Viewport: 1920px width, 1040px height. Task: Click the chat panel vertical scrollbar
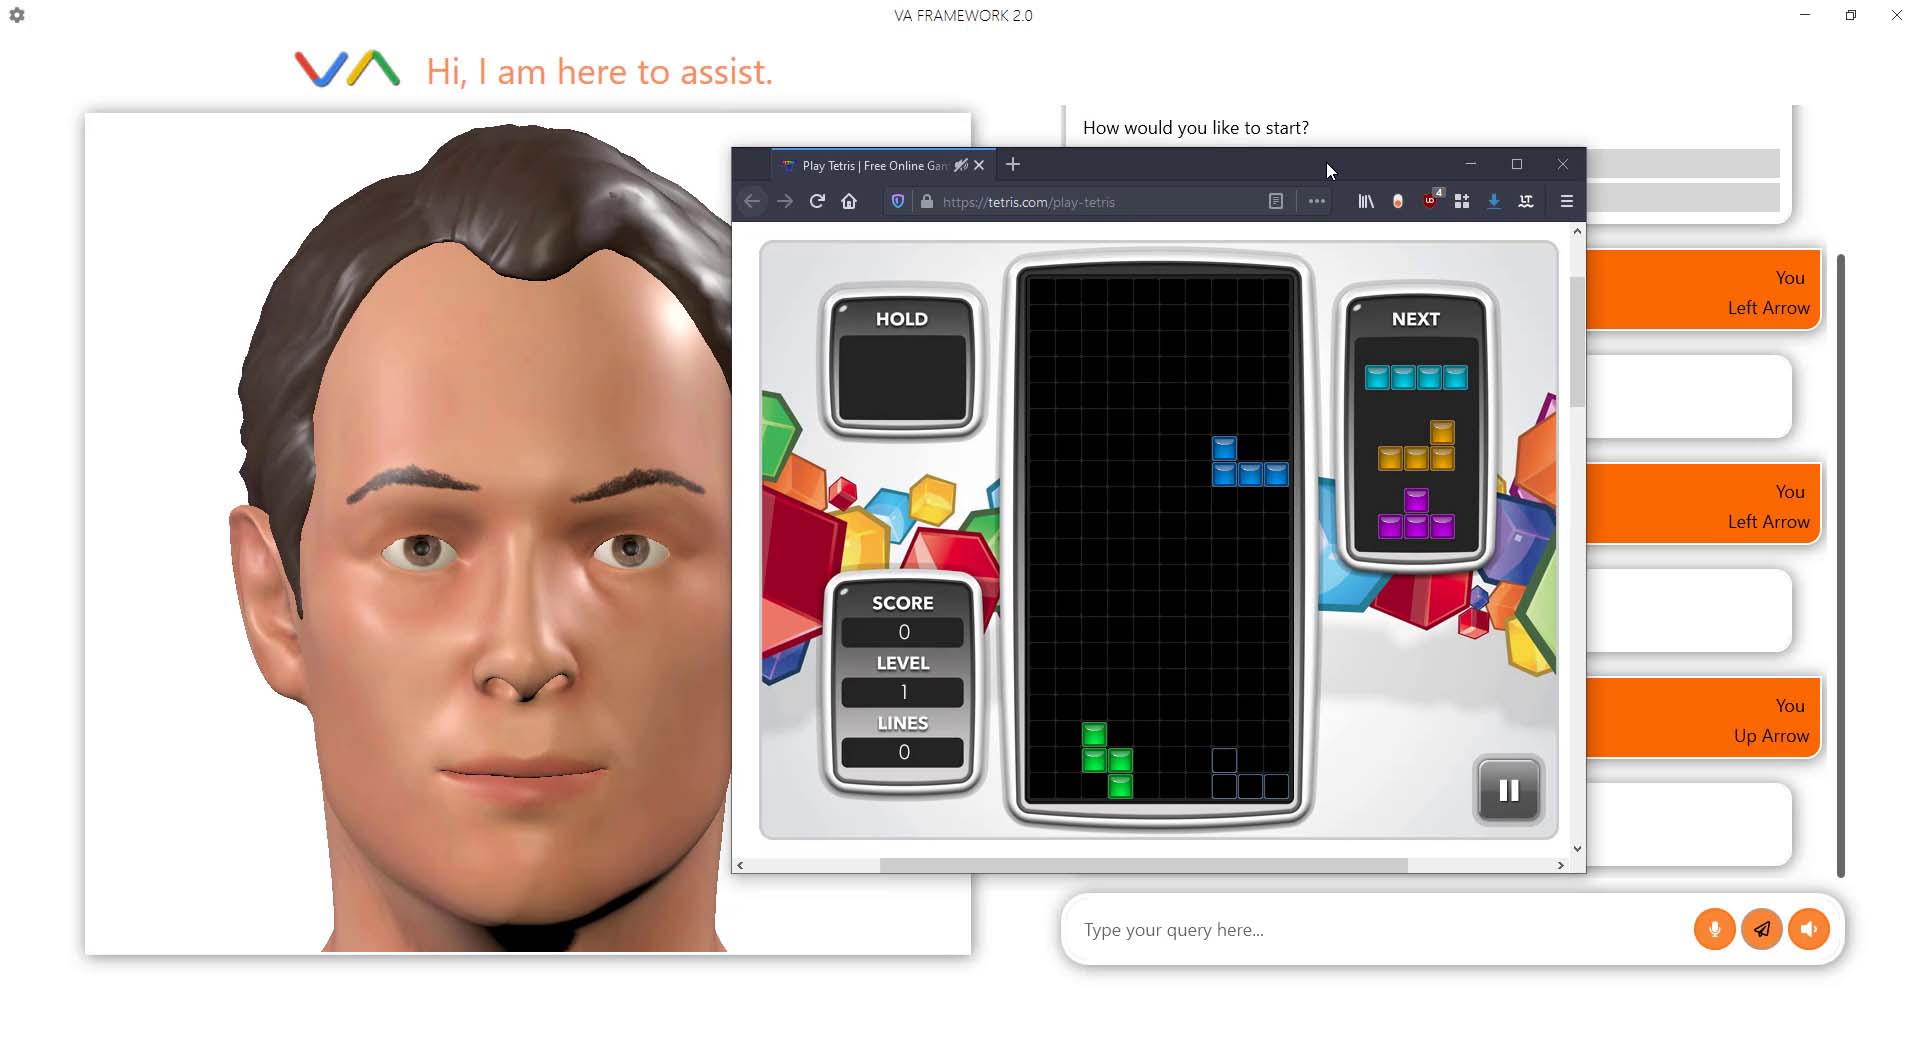click(x=1841, y=565)
